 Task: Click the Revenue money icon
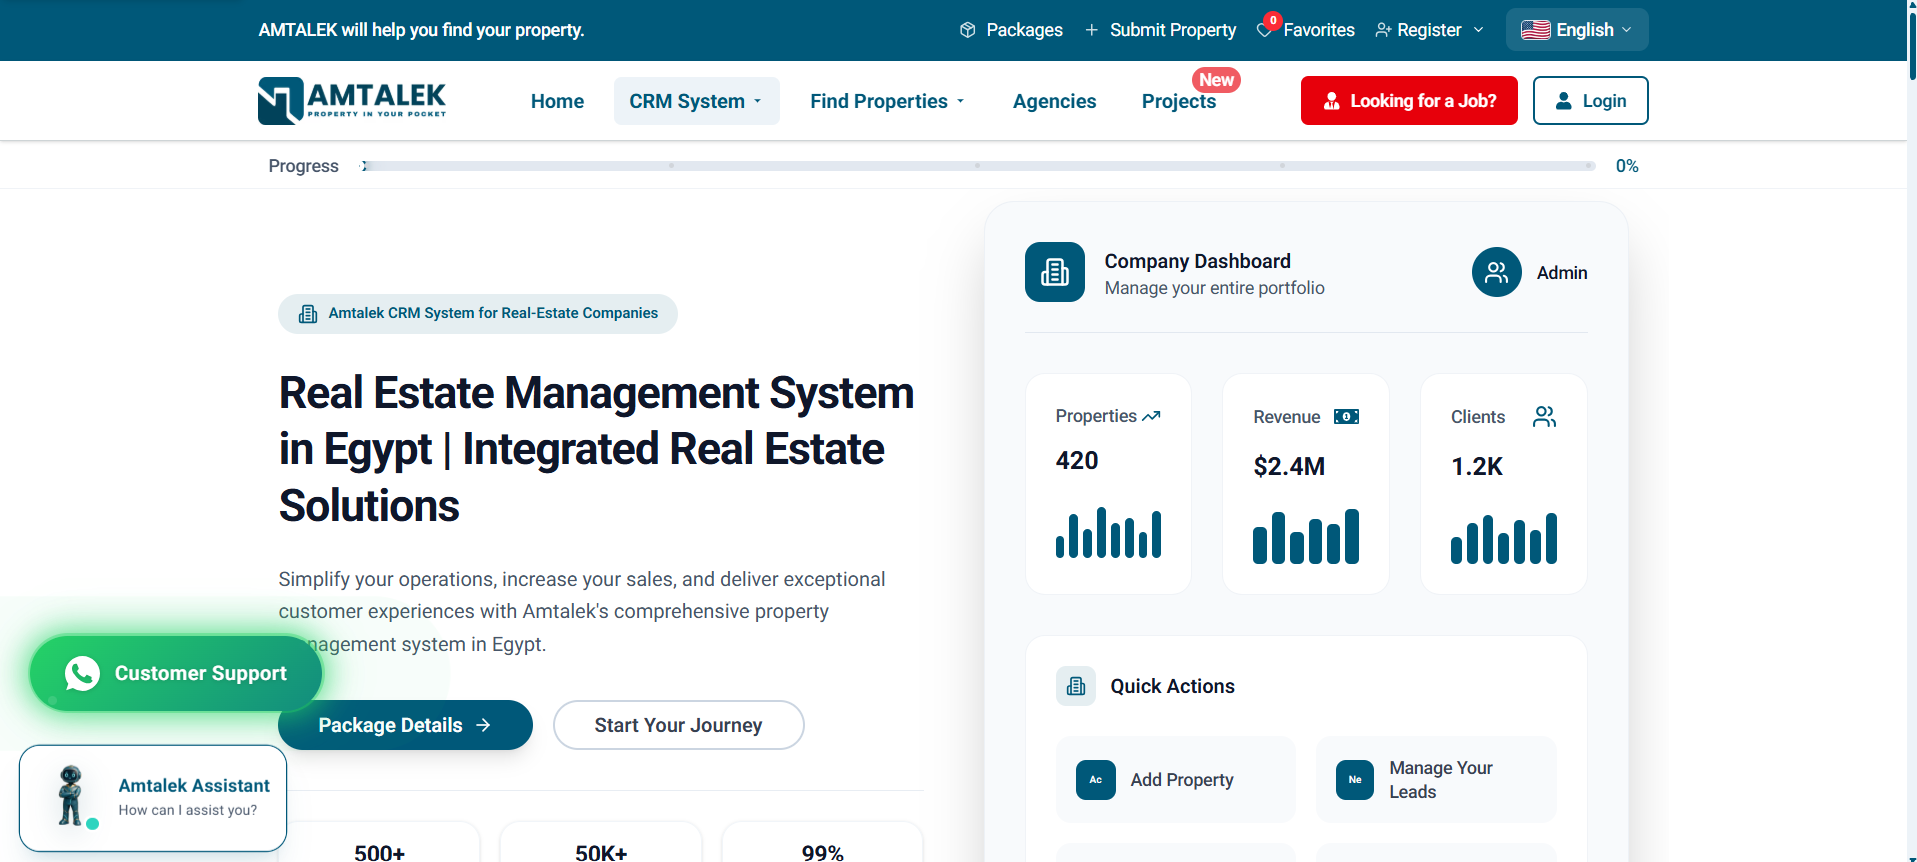tap(1347, 417)
